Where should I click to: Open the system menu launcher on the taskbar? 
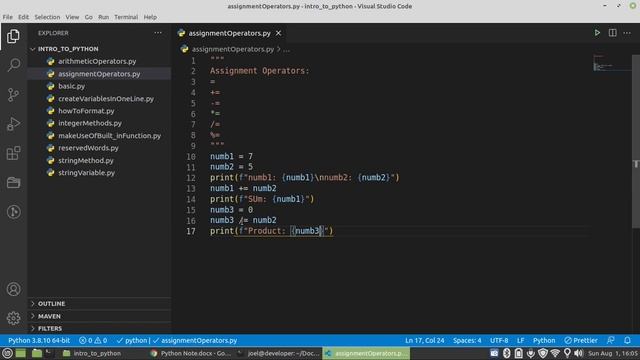[x=7, y=353]
